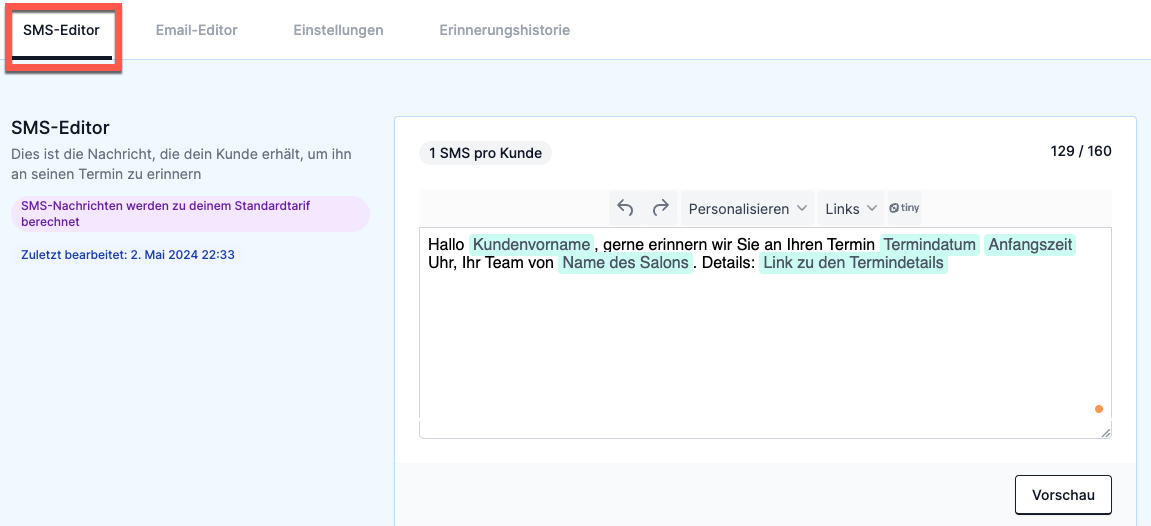Image resolution: width=1151 pixels, height=526 pixels.
Task: Open the Erinnerungshistorie tab
Action: tap(505, 31)
